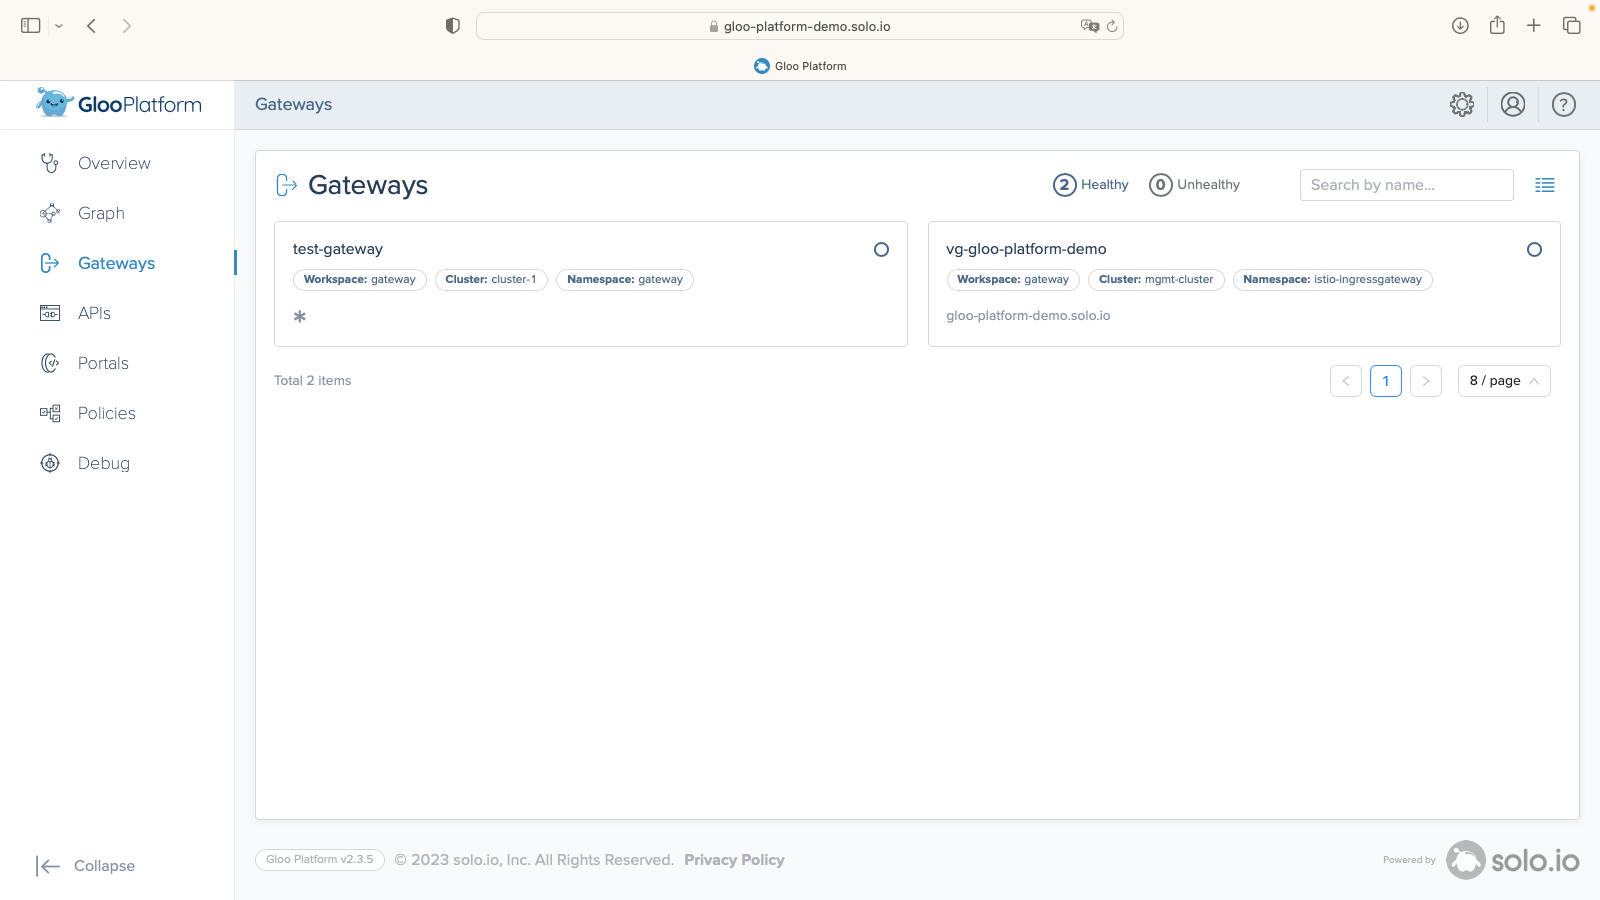This screenshot has width=1600, height=900.
Task: Expand the browser sidebar panel toggle
Action: point(31,25)
